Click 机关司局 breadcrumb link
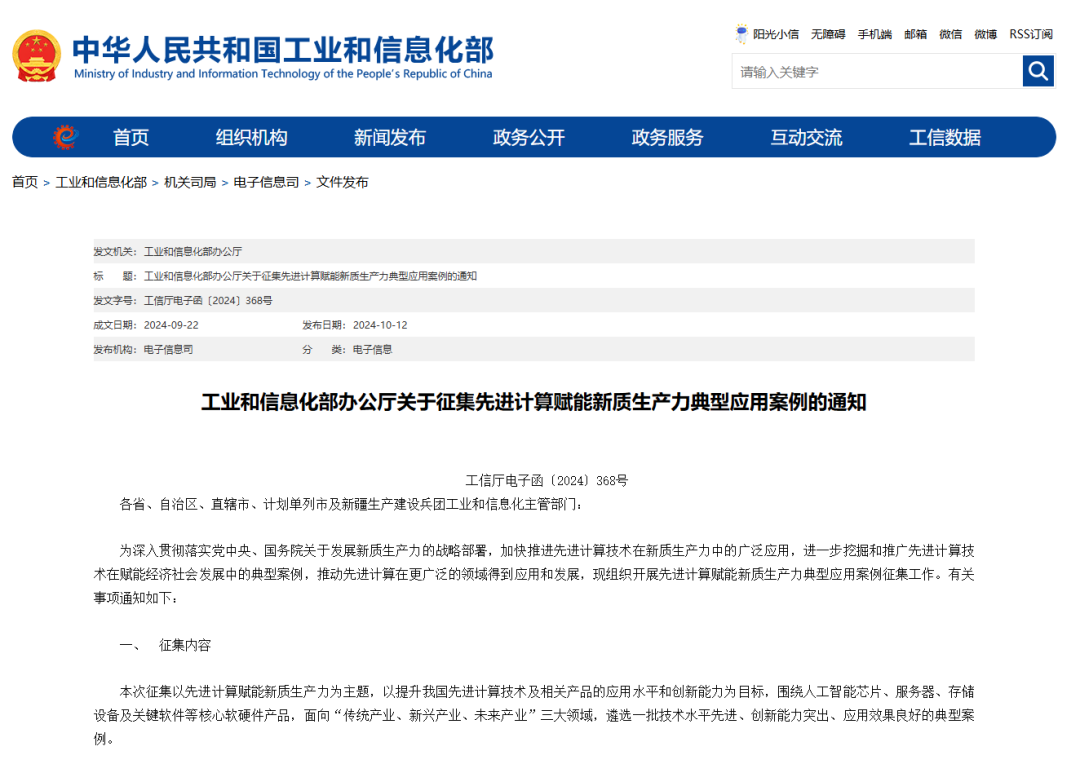 (x=190, y=182)
